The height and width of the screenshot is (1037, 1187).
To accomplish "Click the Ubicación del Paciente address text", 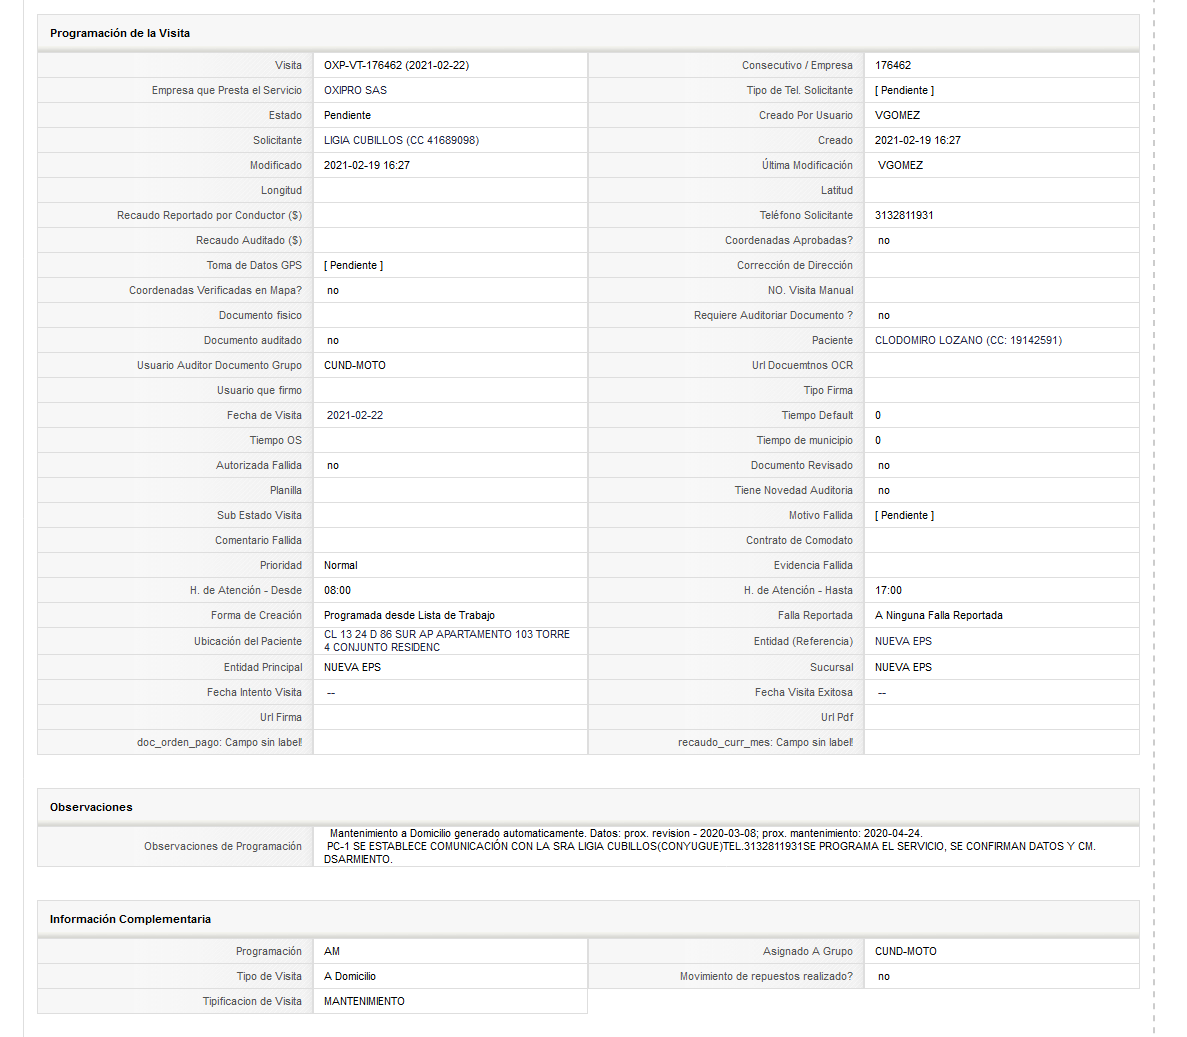I will 447,640.
